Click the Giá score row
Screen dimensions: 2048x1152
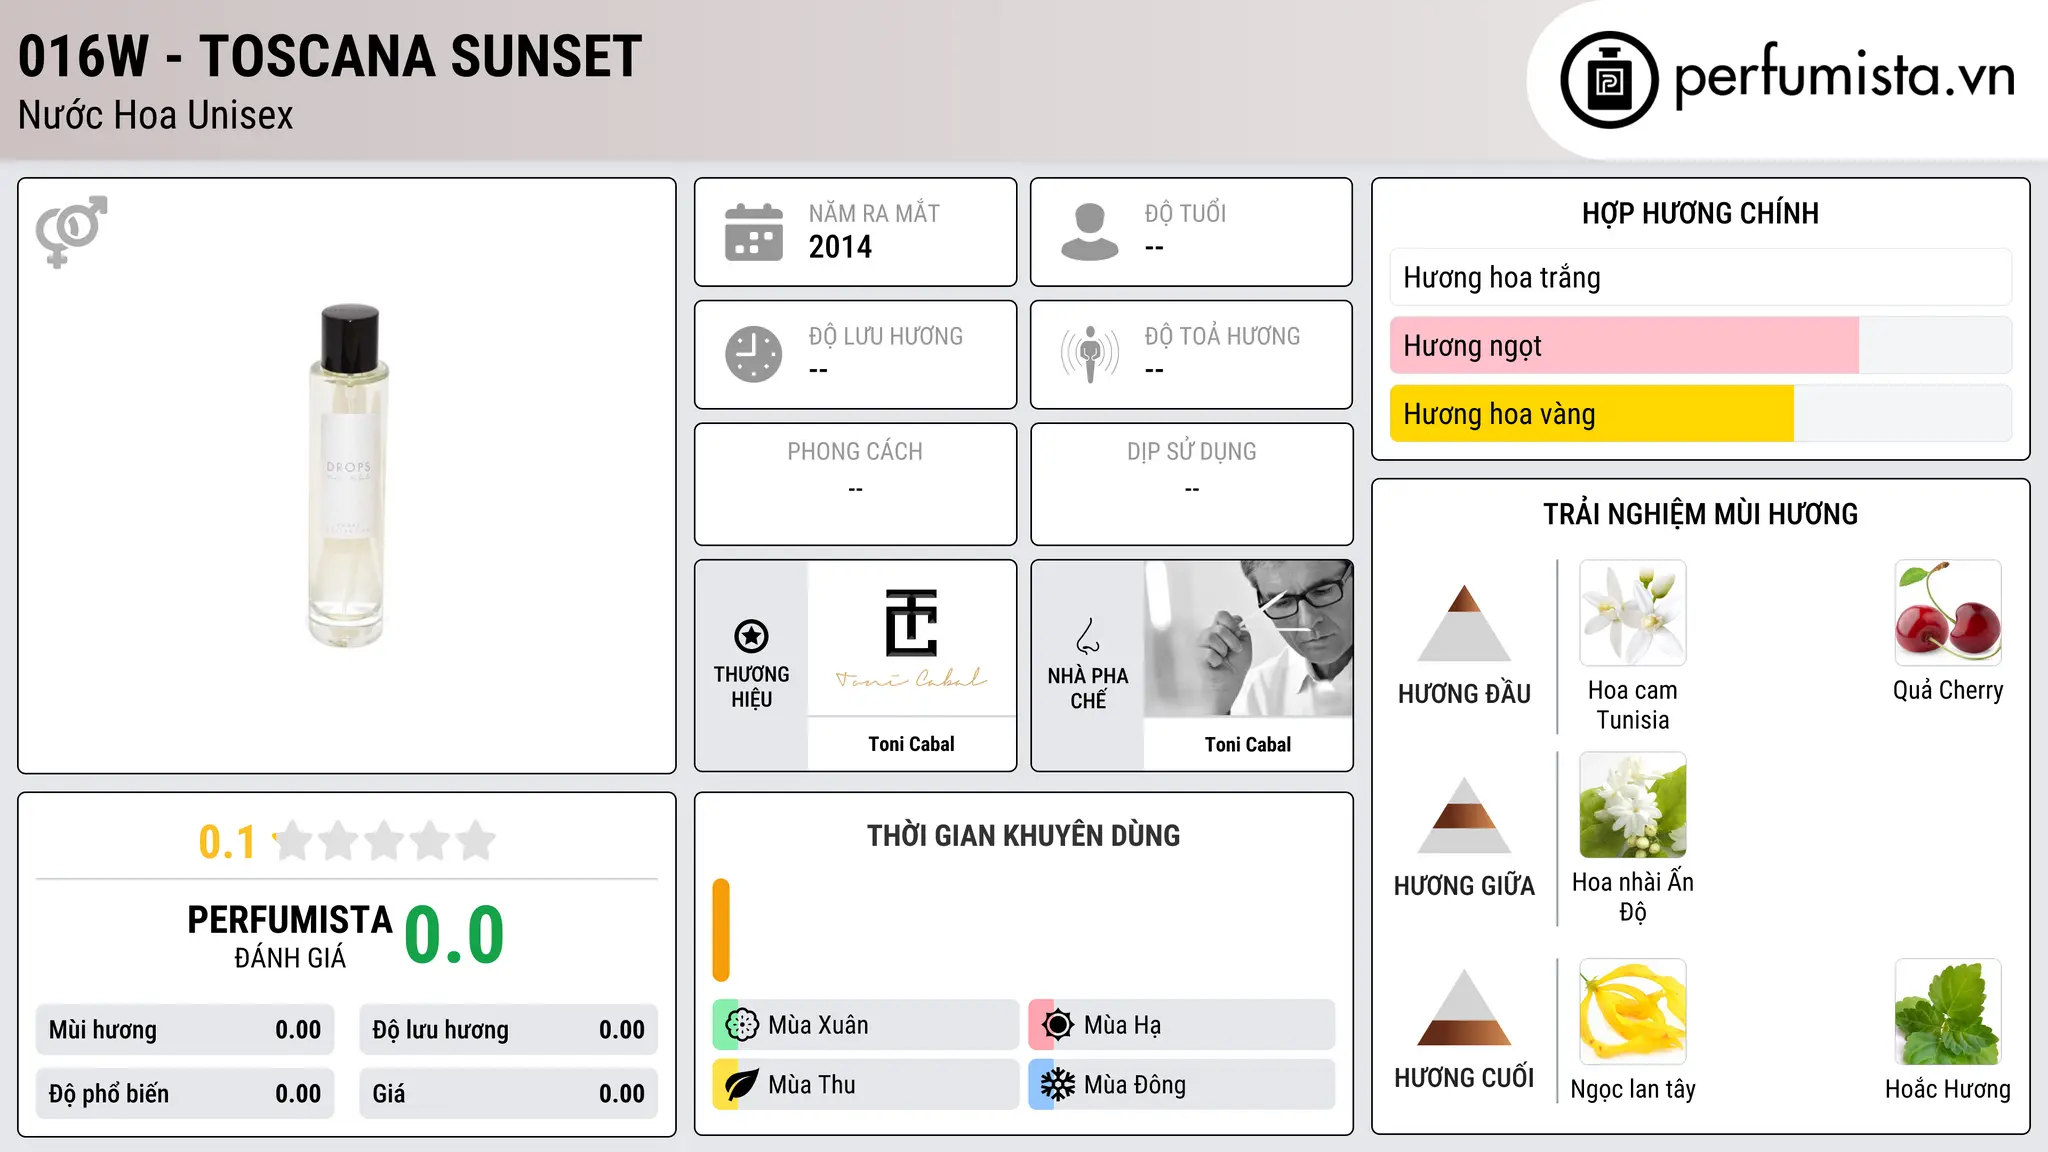coord(508,1094)
